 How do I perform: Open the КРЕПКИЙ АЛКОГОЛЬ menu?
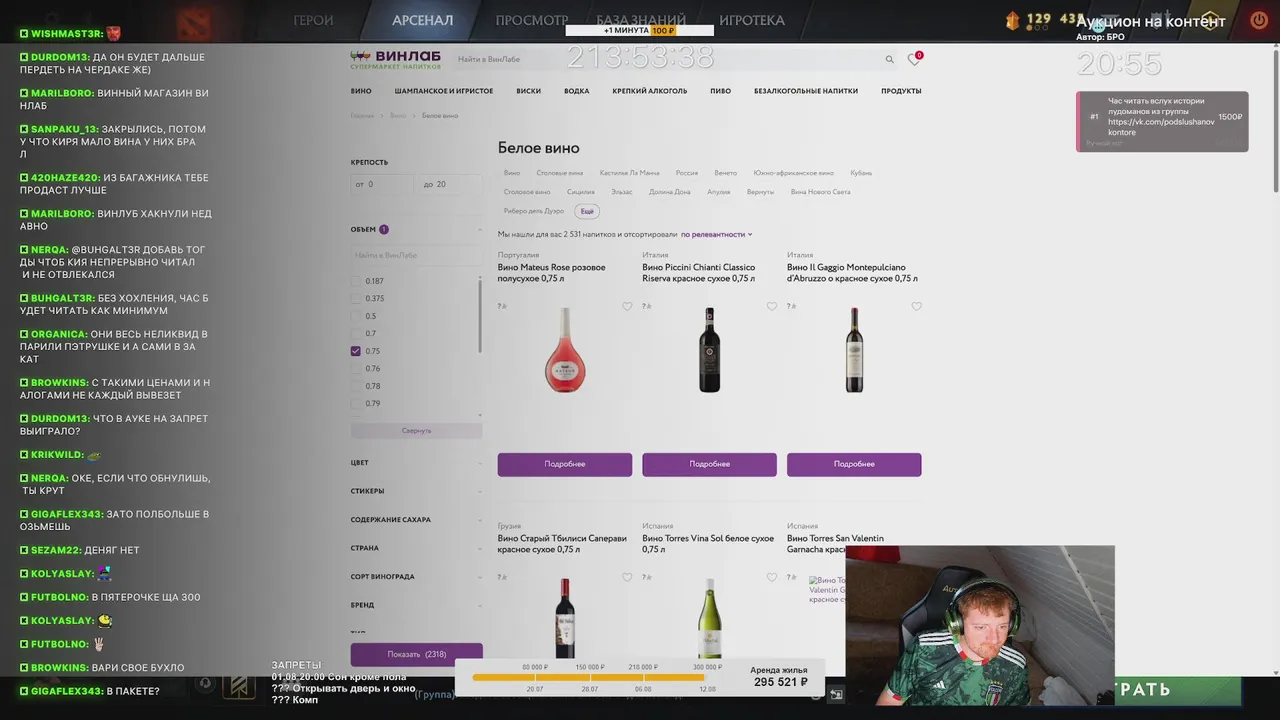pos(650,91)
